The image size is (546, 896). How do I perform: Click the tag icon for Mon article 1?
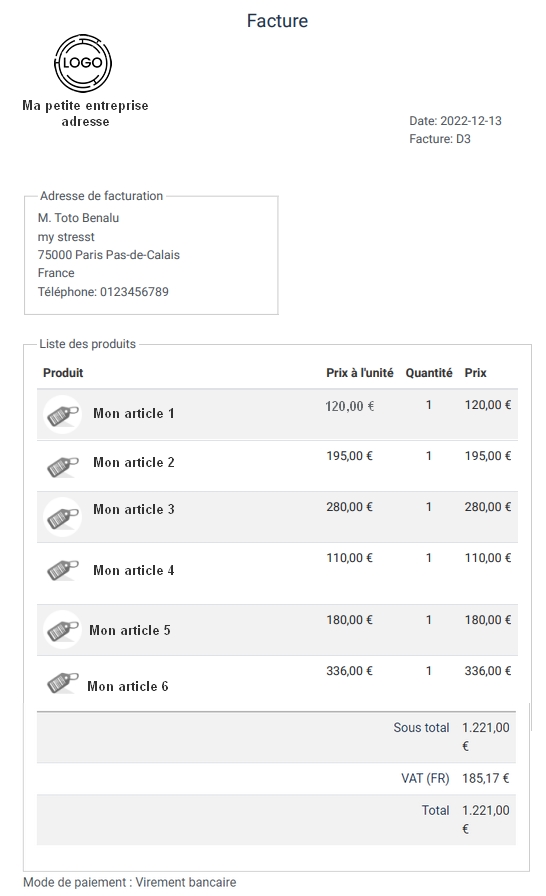point(63,415)
